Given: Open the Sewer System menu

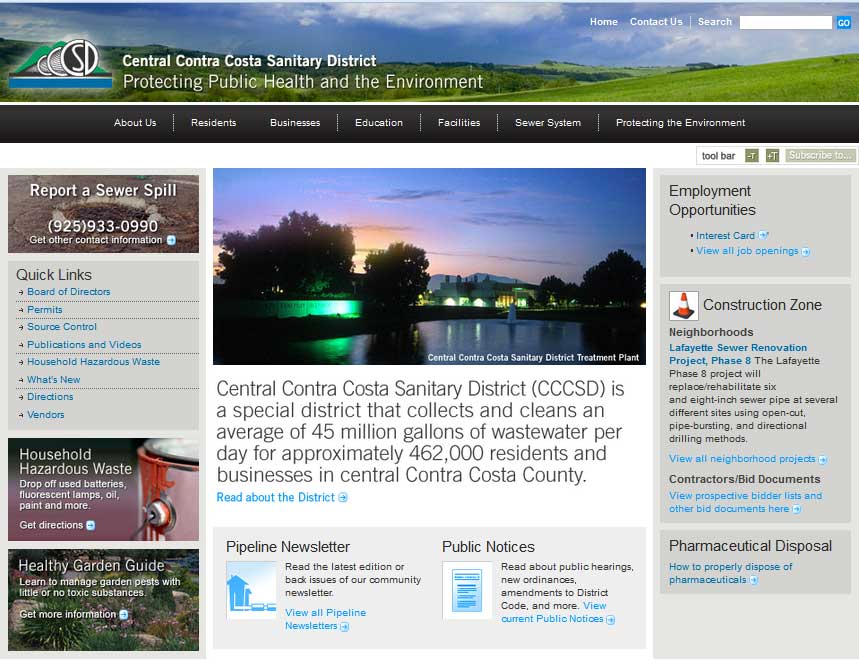Looking at the screenshot, I should pyautogui.click(x=548, y=123).
